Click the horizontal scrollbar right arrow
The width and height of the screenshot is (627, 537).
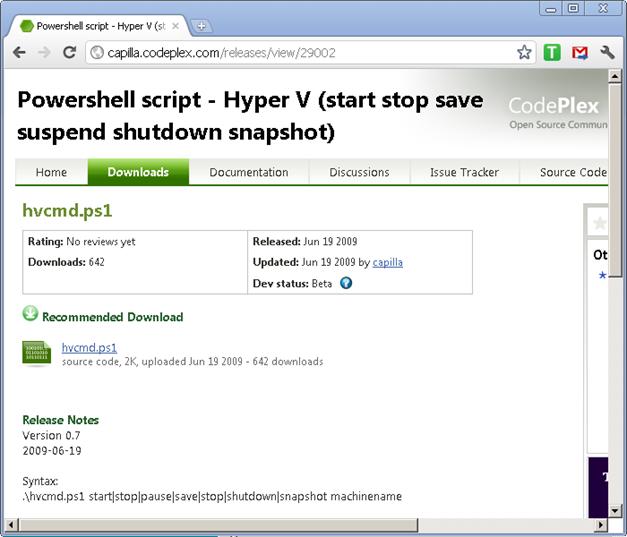[x=601, y=524]
